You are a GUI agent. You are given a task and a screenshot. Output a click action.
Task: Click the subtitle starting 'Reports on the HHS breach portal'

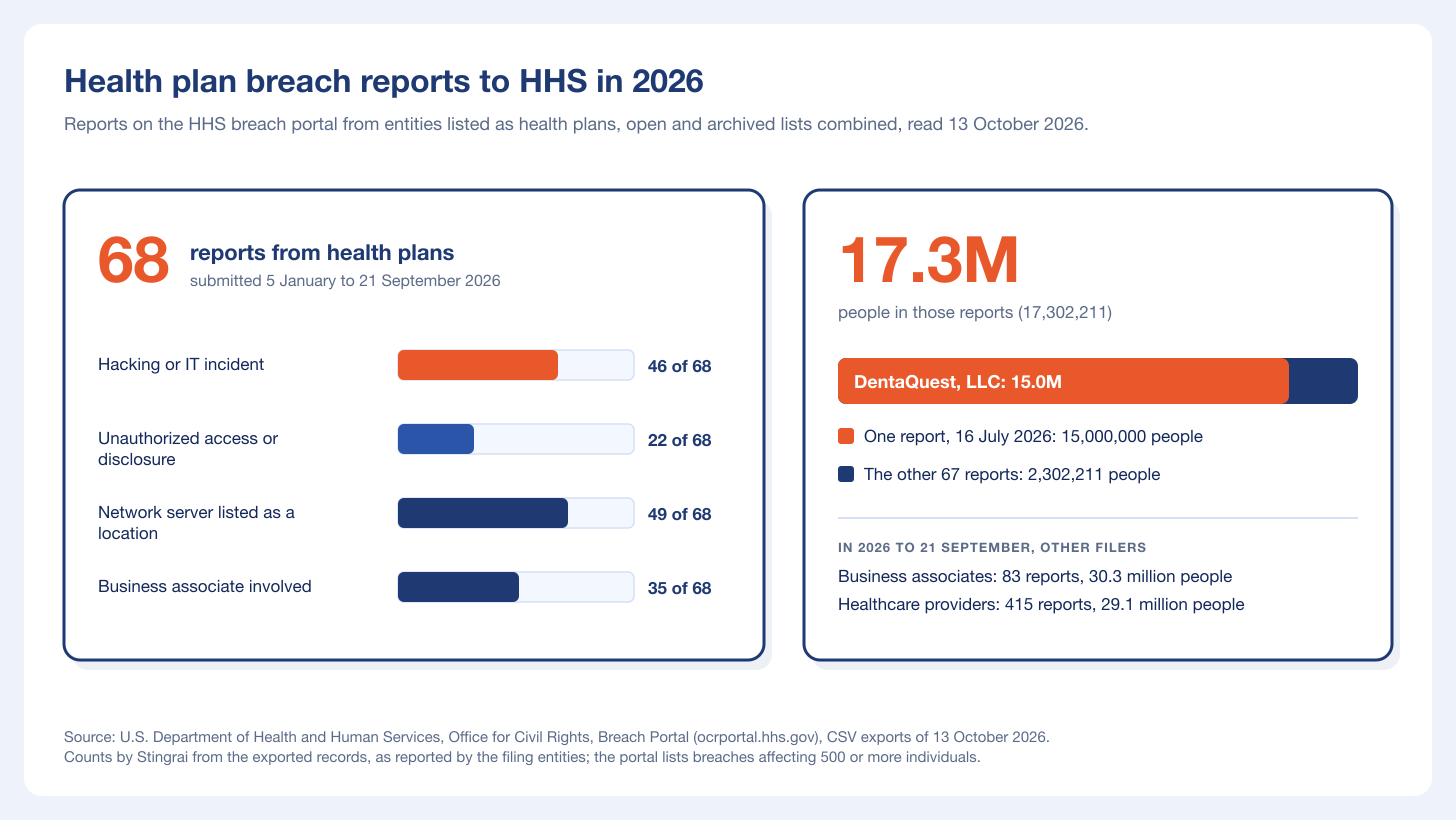(575, 126)
